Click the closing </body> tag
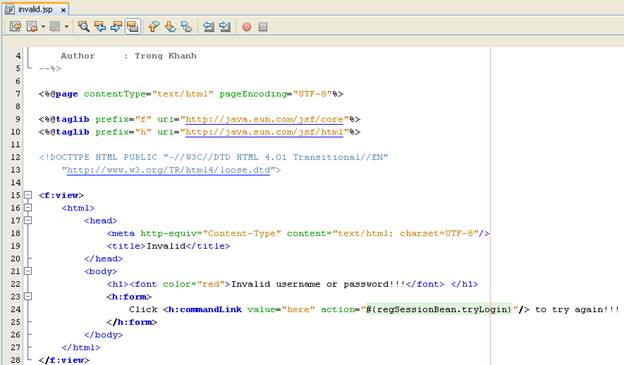Image resolution: width=624 pixels, height=365 pixels. (x=103, y=335)
